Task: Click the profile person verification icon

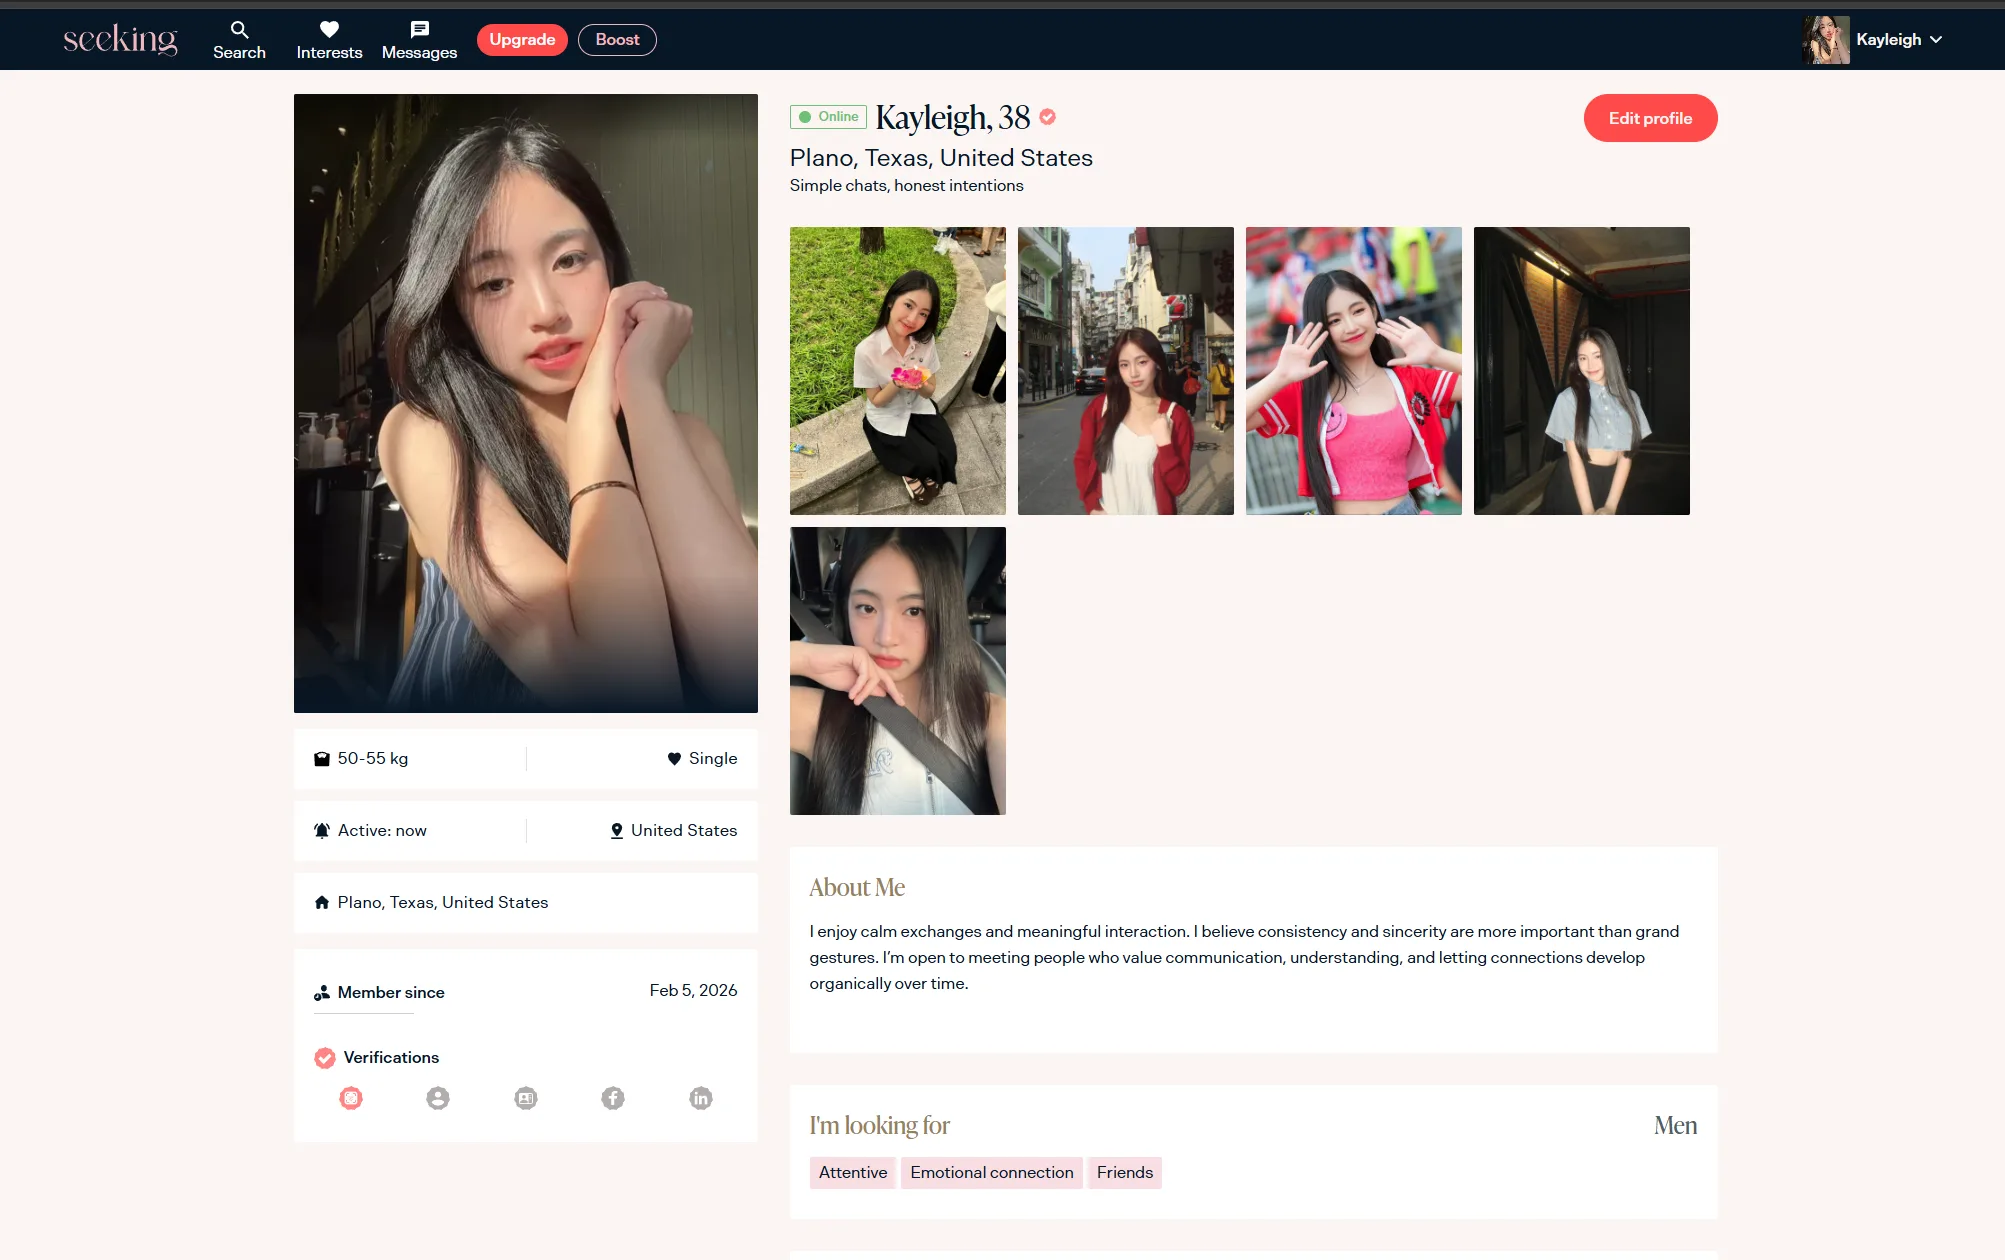Action: pyautogui.click(x=438, y=1098)
